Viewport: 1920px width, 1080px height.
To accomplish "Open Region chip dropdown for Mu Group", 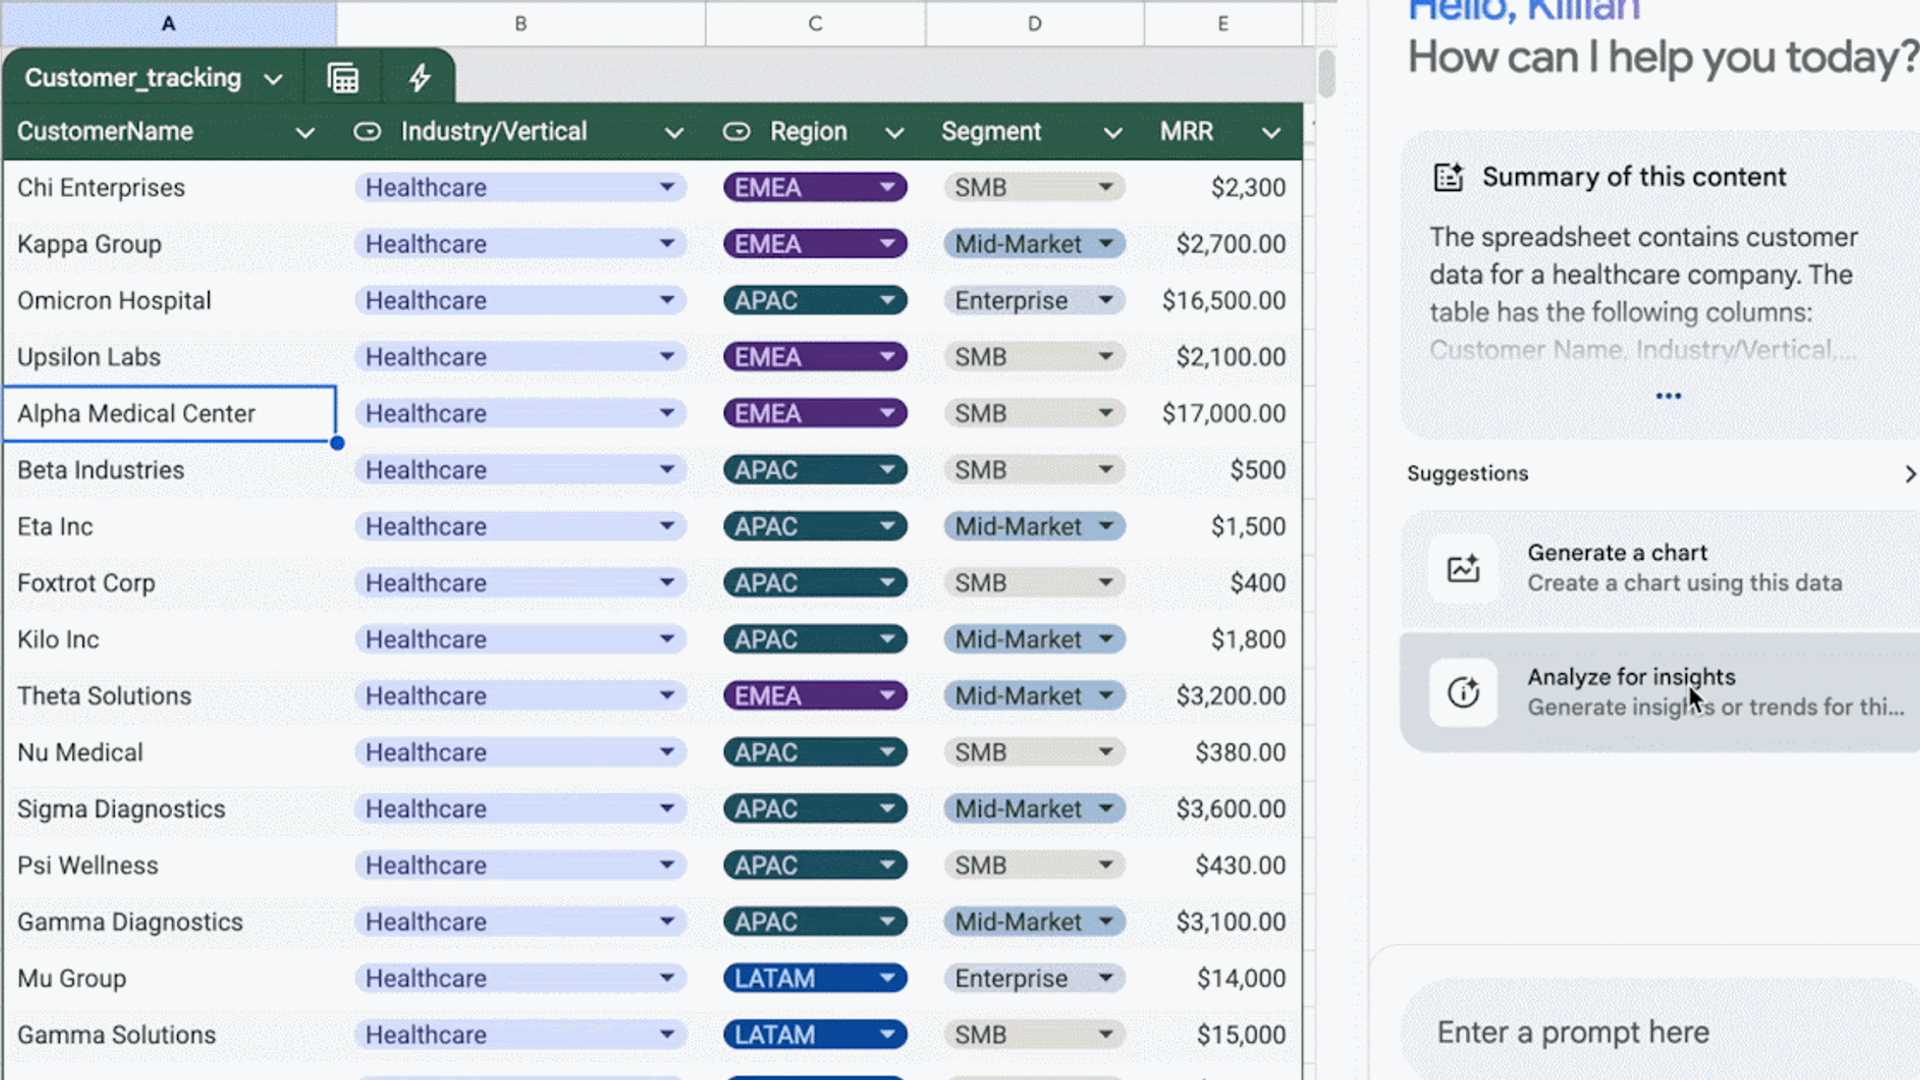I will point(887,978).
